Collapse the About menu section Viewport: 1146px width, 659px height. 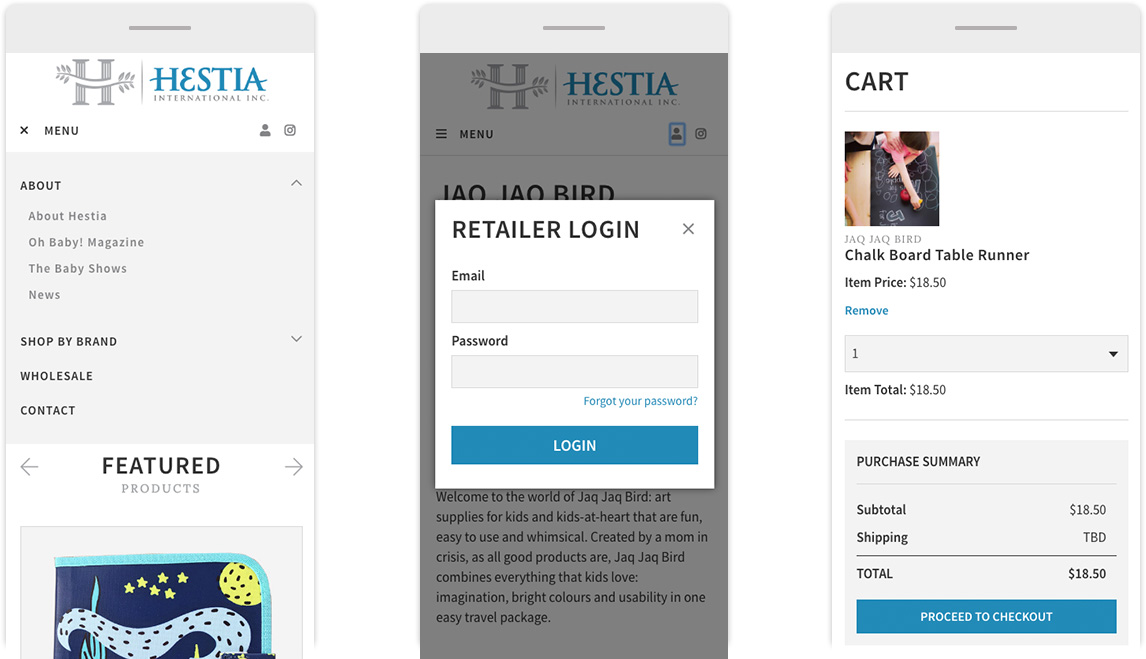(296, 183)
